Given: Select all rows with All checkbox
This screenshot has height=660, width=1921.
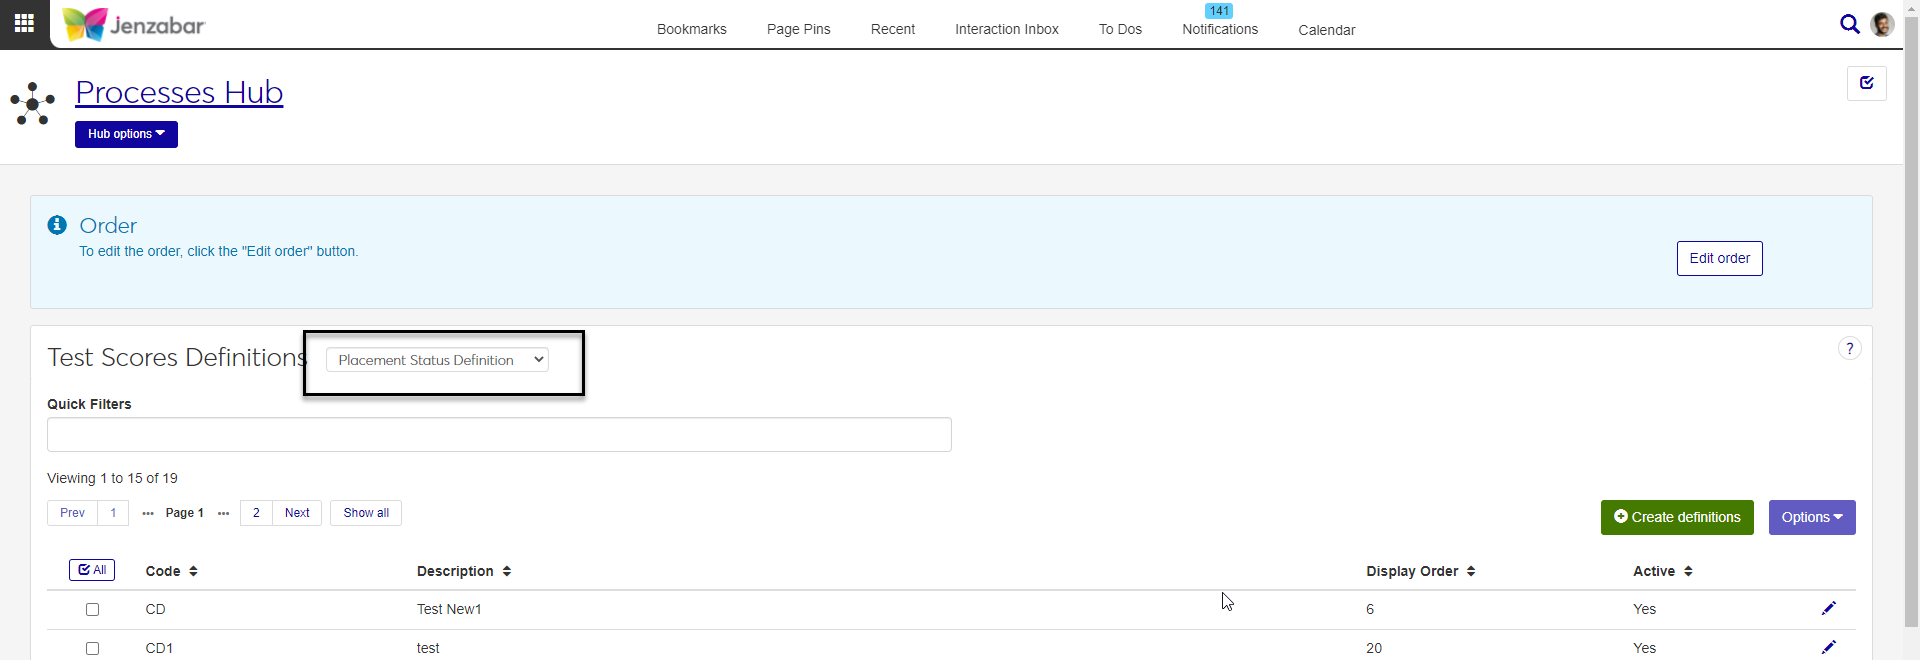Looking at the screenshot, I should [92, 570].
